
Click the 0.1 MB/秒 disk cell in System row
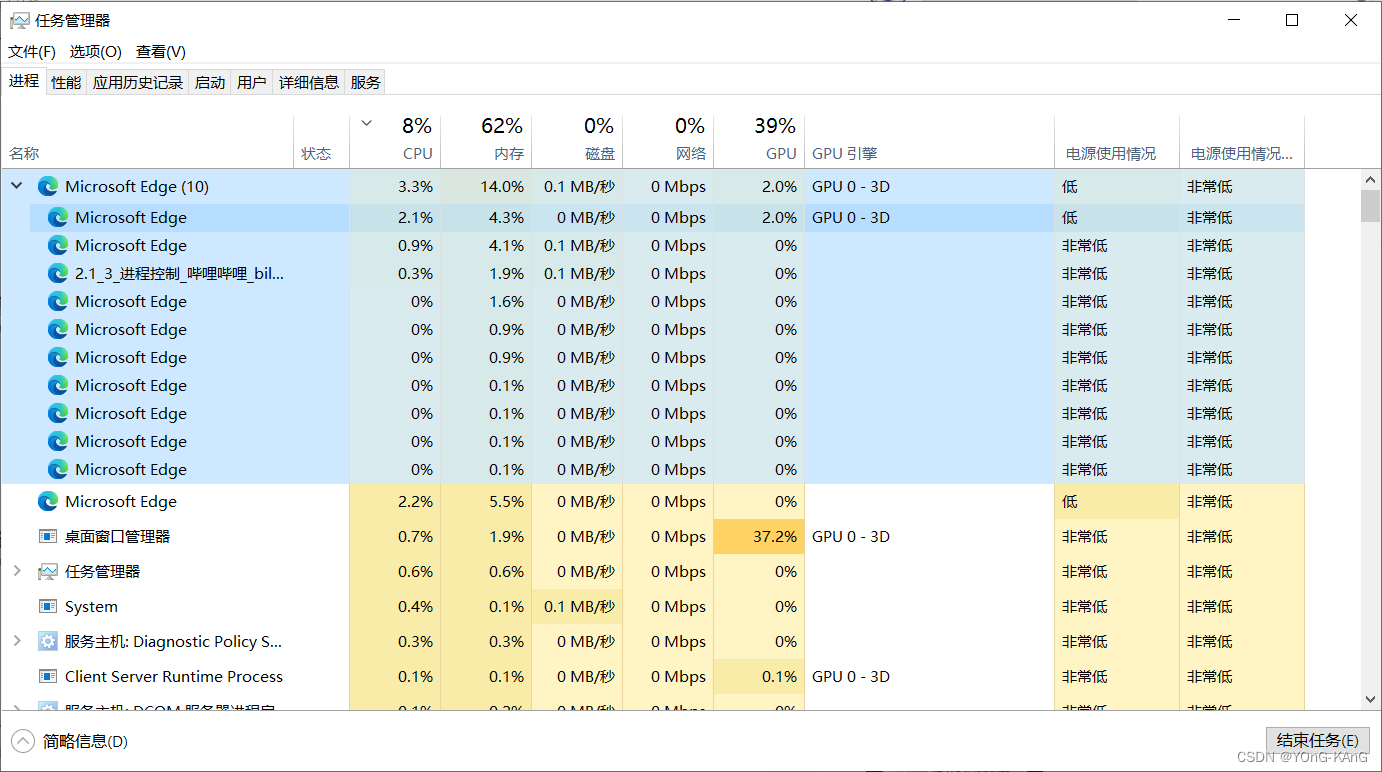click(577, 606)
